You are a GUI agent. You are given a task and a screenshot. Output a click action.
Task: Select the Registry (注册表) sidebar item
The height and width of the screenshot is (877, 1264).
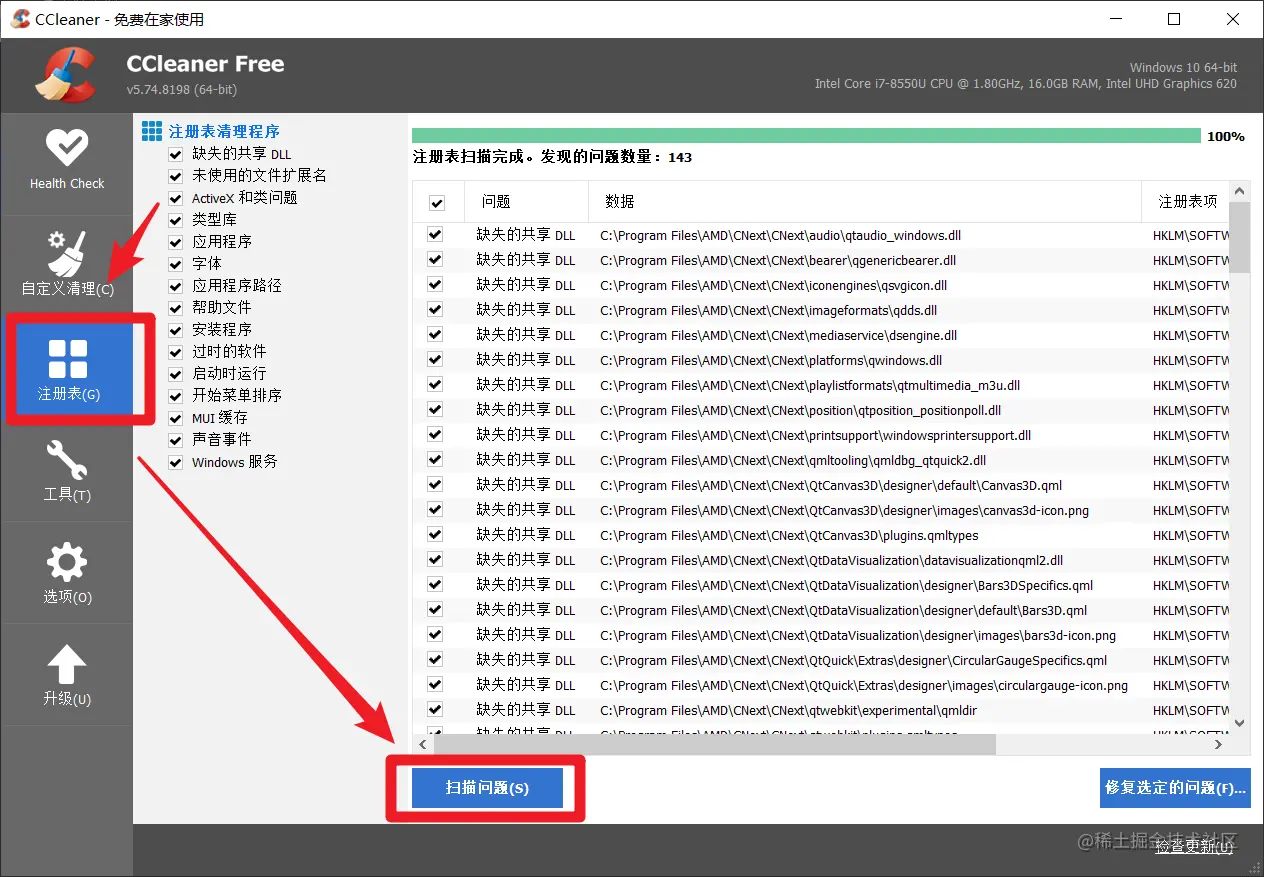69,368
